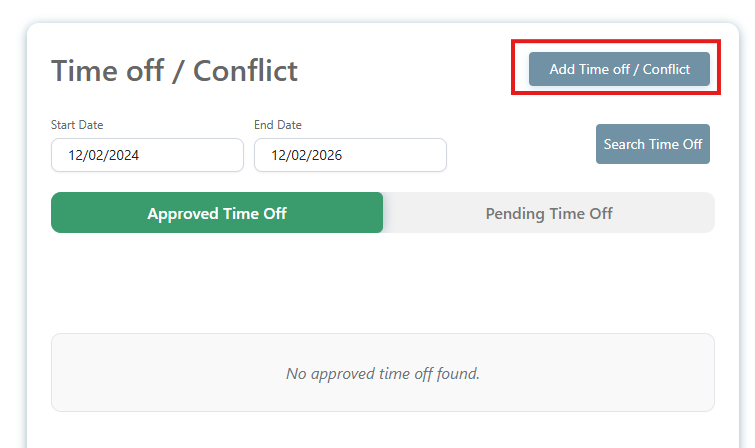Click the Time off / Conflict page heading
Image resolution: width=755 pixels, height=448 pixels.
click(174, 71)
